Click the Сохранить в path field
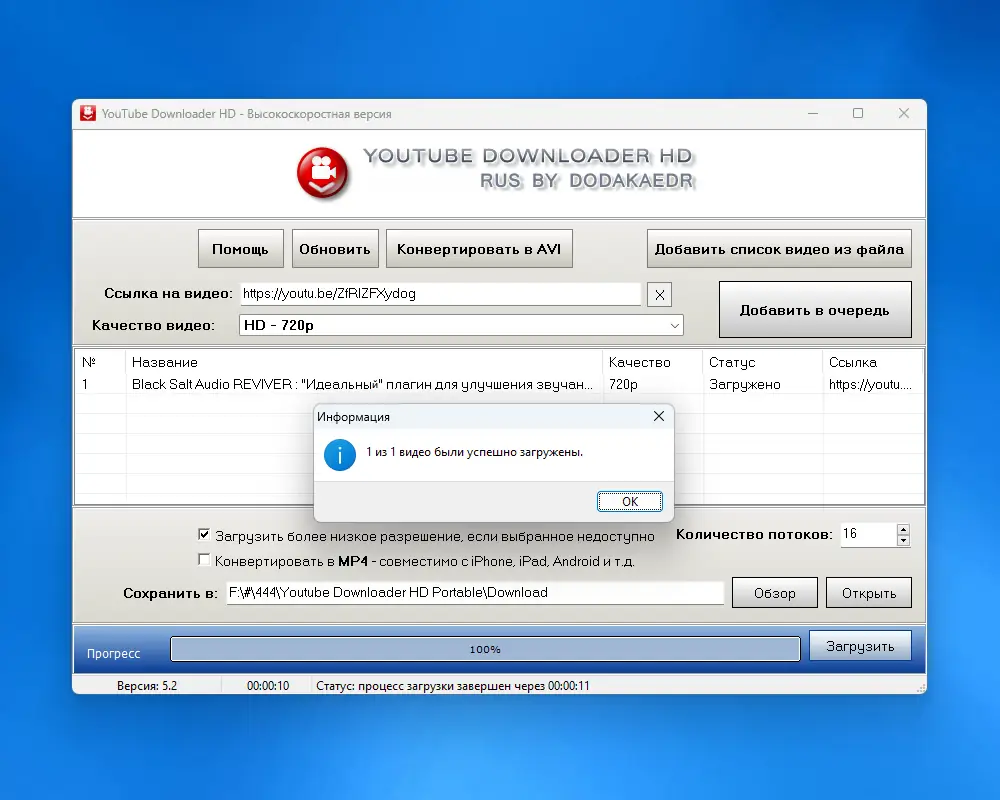 coord(475,593)
